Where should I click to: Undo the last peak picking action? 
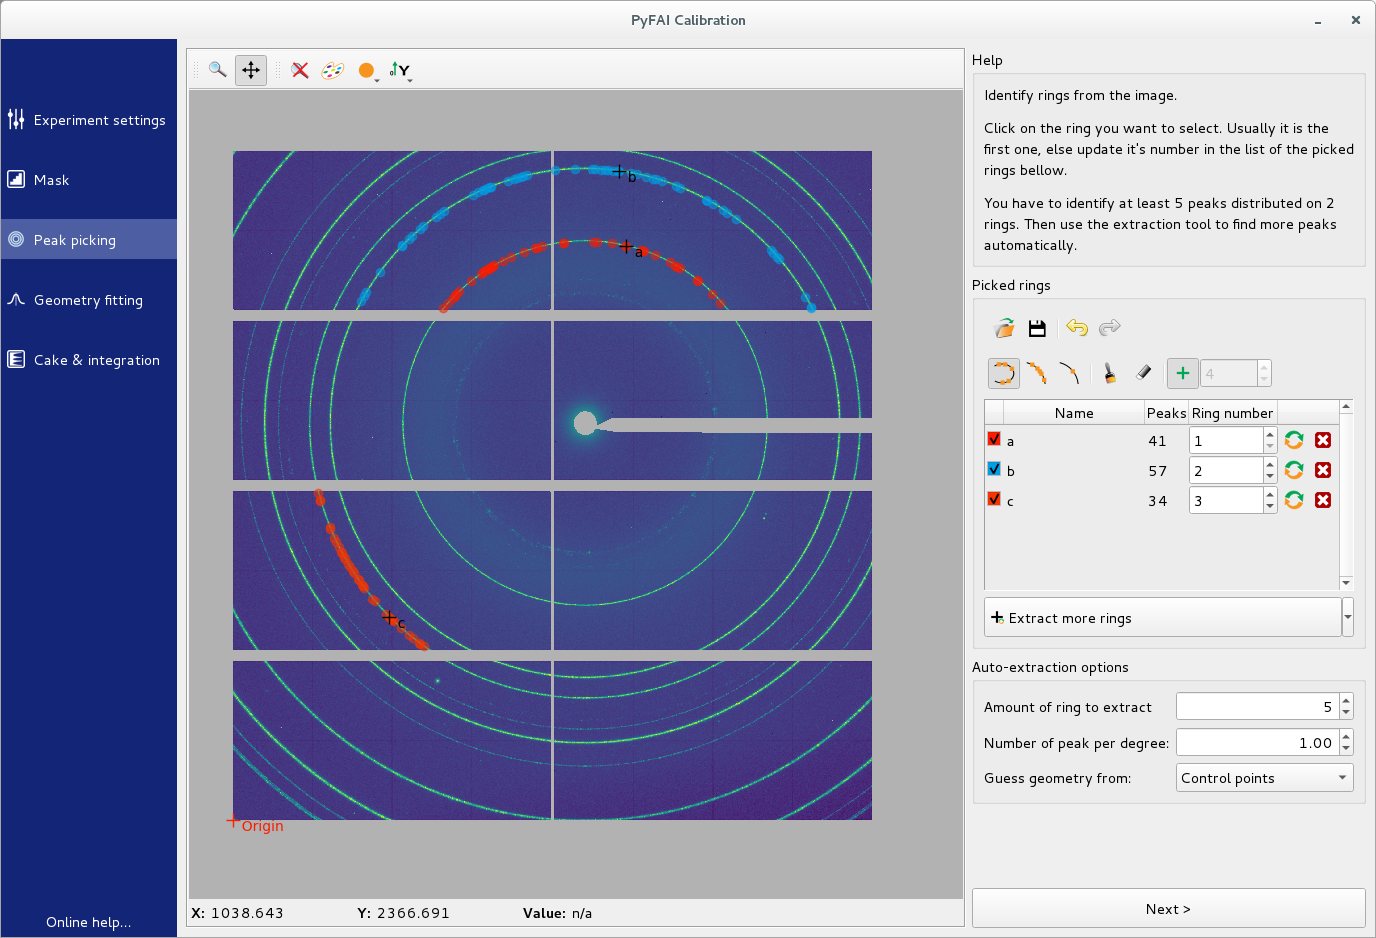coord(1076,327)
